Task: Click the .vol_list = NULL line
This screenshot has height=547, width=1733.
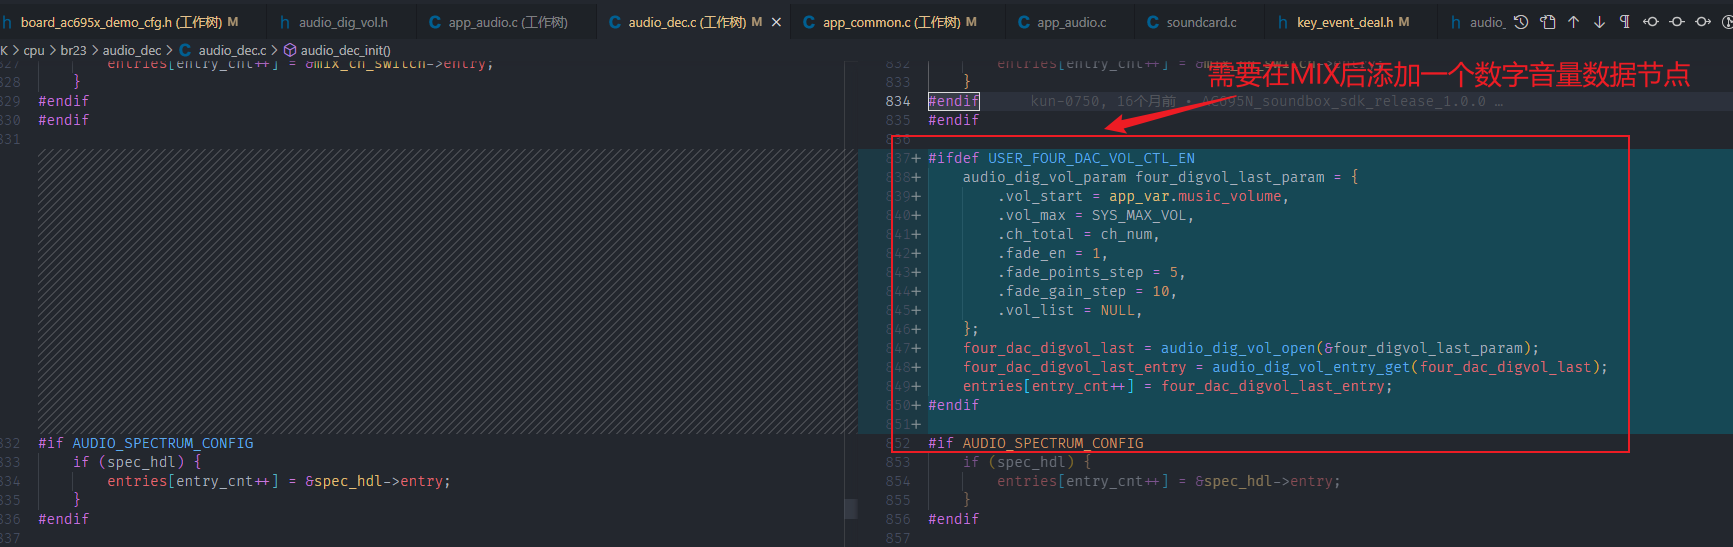Action: [1069, 310]
